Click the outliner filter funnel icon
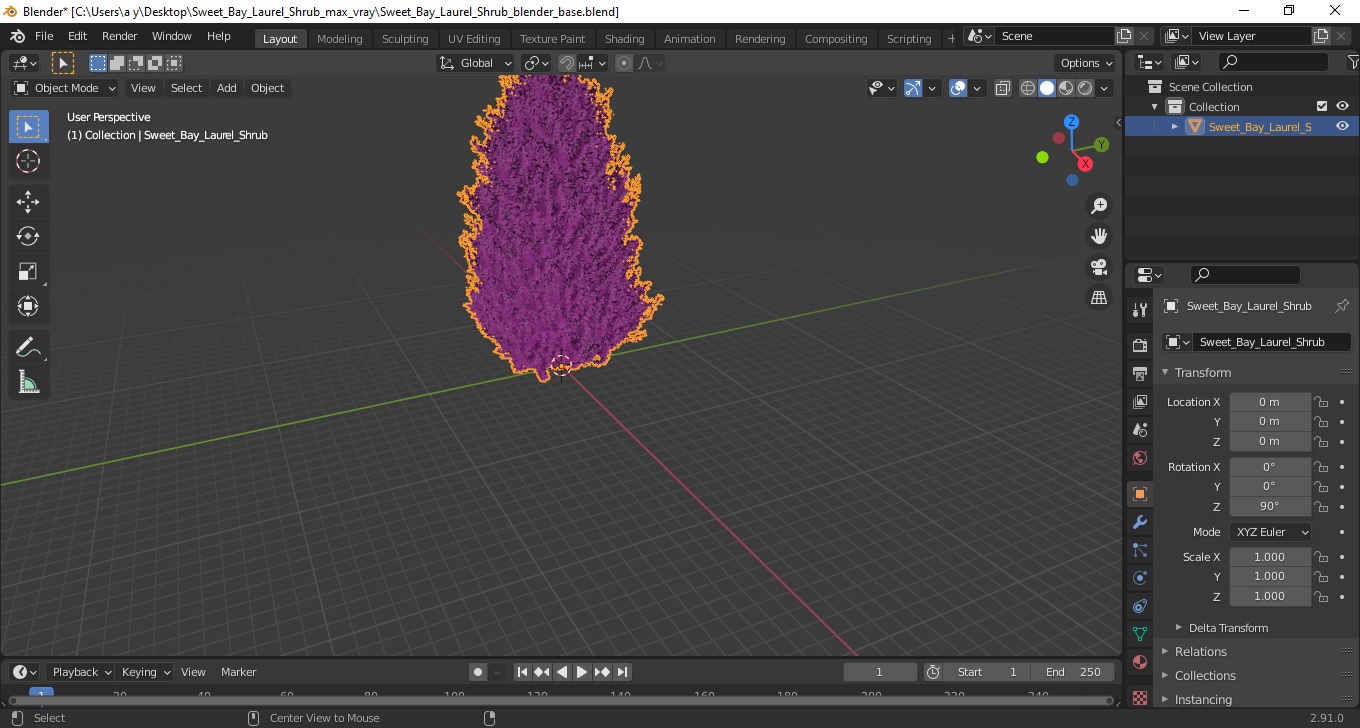Screen dimensions: 1360x728 [x=1353, y=62]
